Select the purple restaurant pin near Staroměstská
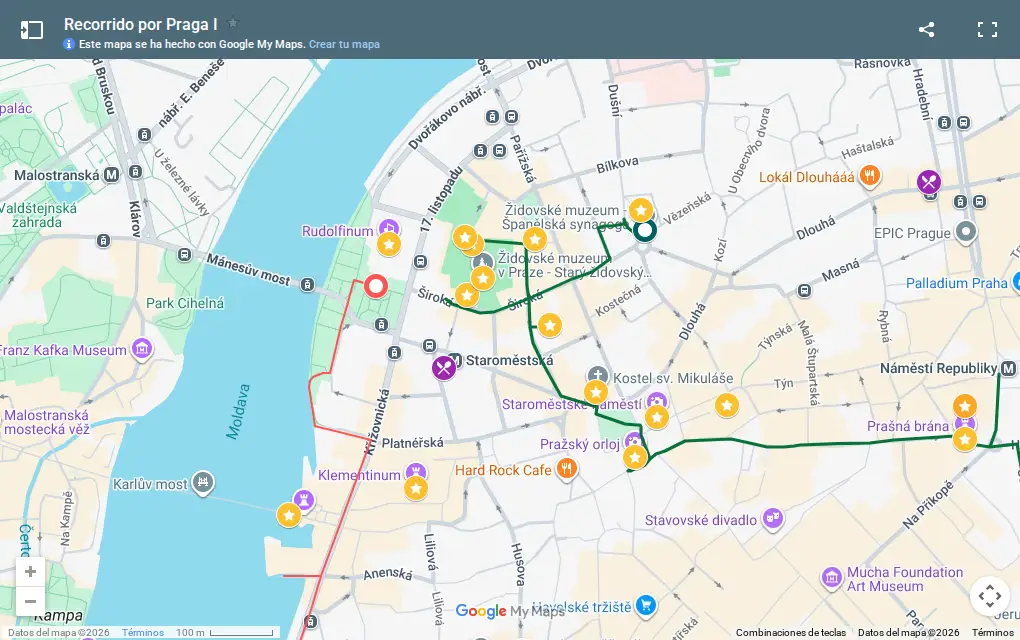1020x640 pixels. 444,367
